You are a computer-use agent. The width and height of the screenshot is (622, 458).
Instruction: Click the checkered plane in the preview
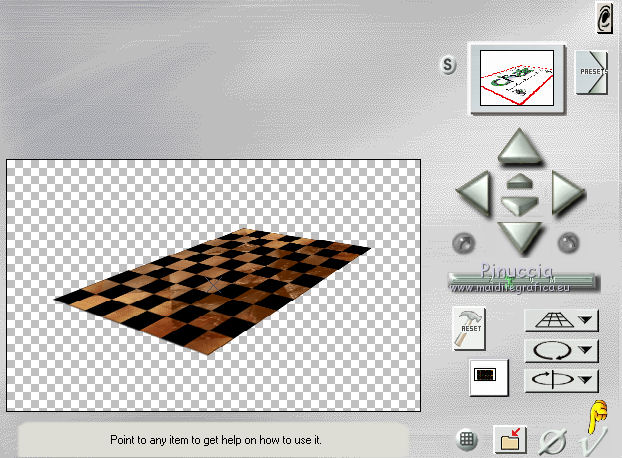point(213,289)
